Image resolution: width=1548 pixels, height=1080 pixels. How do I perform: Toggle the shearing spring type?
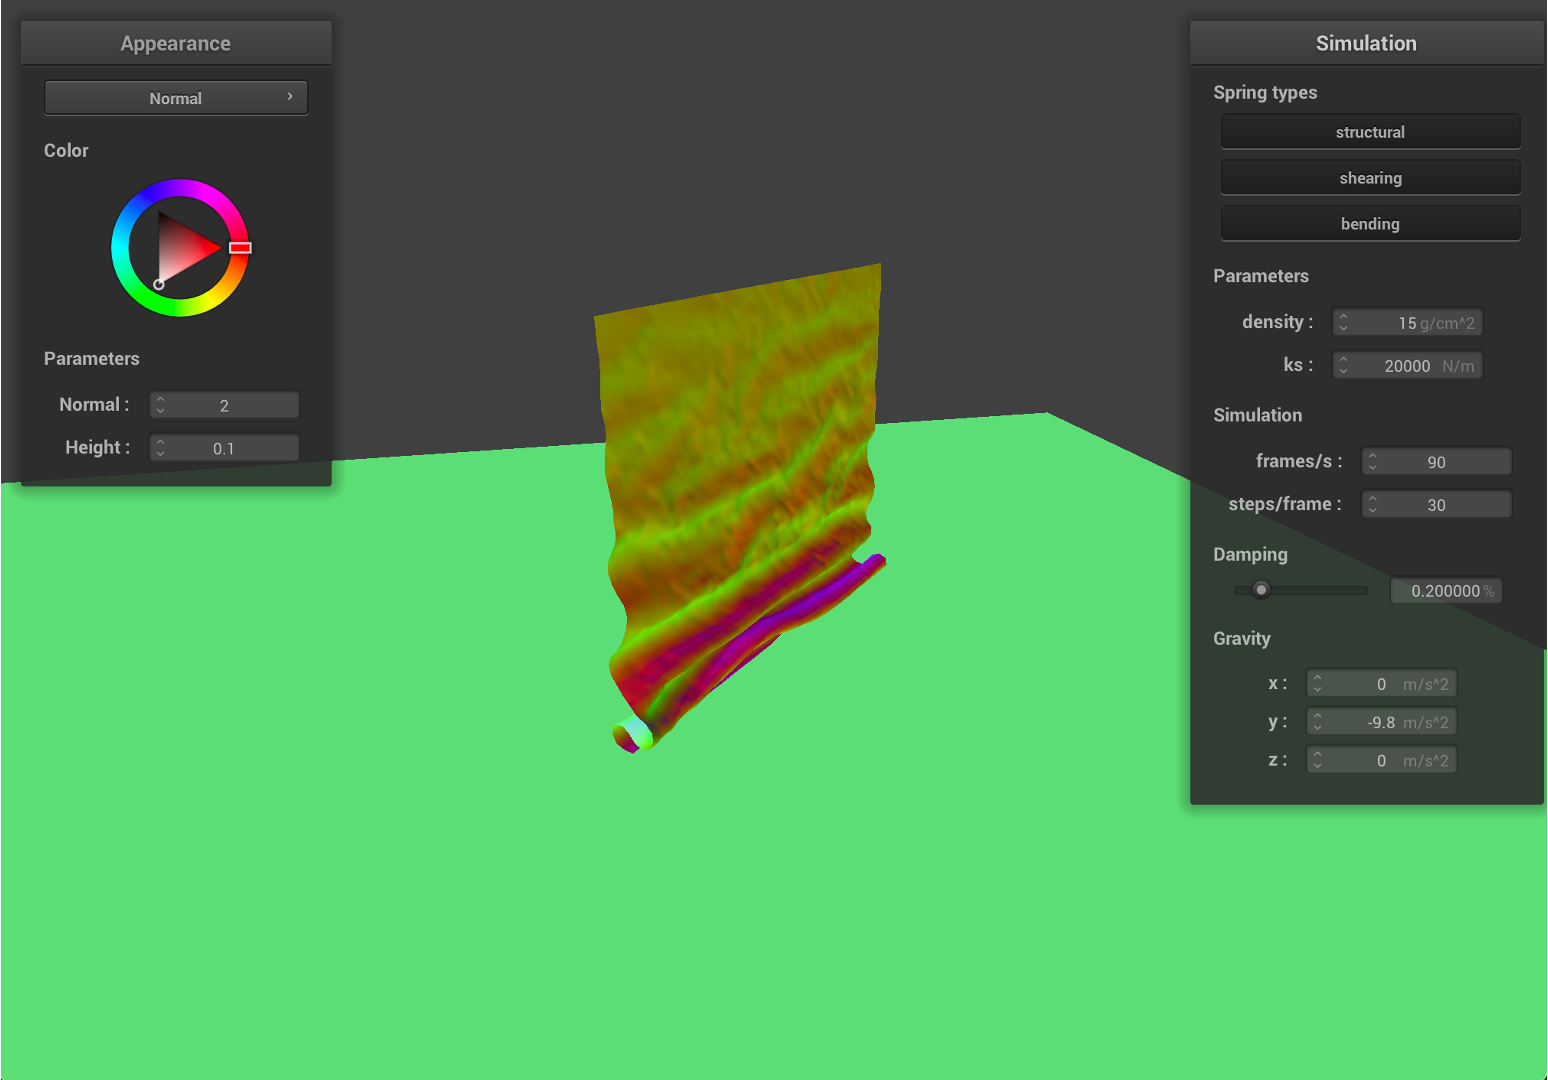(1370, 178)
